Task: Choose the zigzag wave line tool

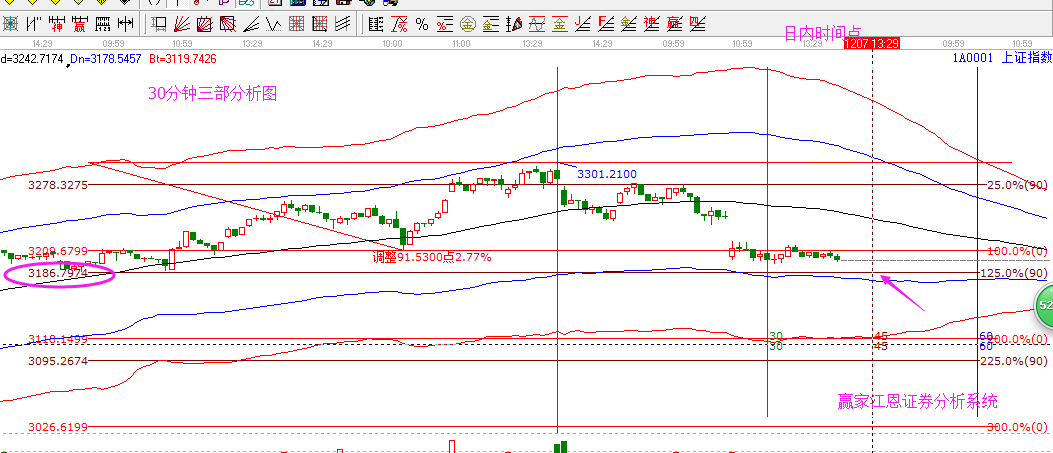Action: pyautogui.click(x=273, y=25)
